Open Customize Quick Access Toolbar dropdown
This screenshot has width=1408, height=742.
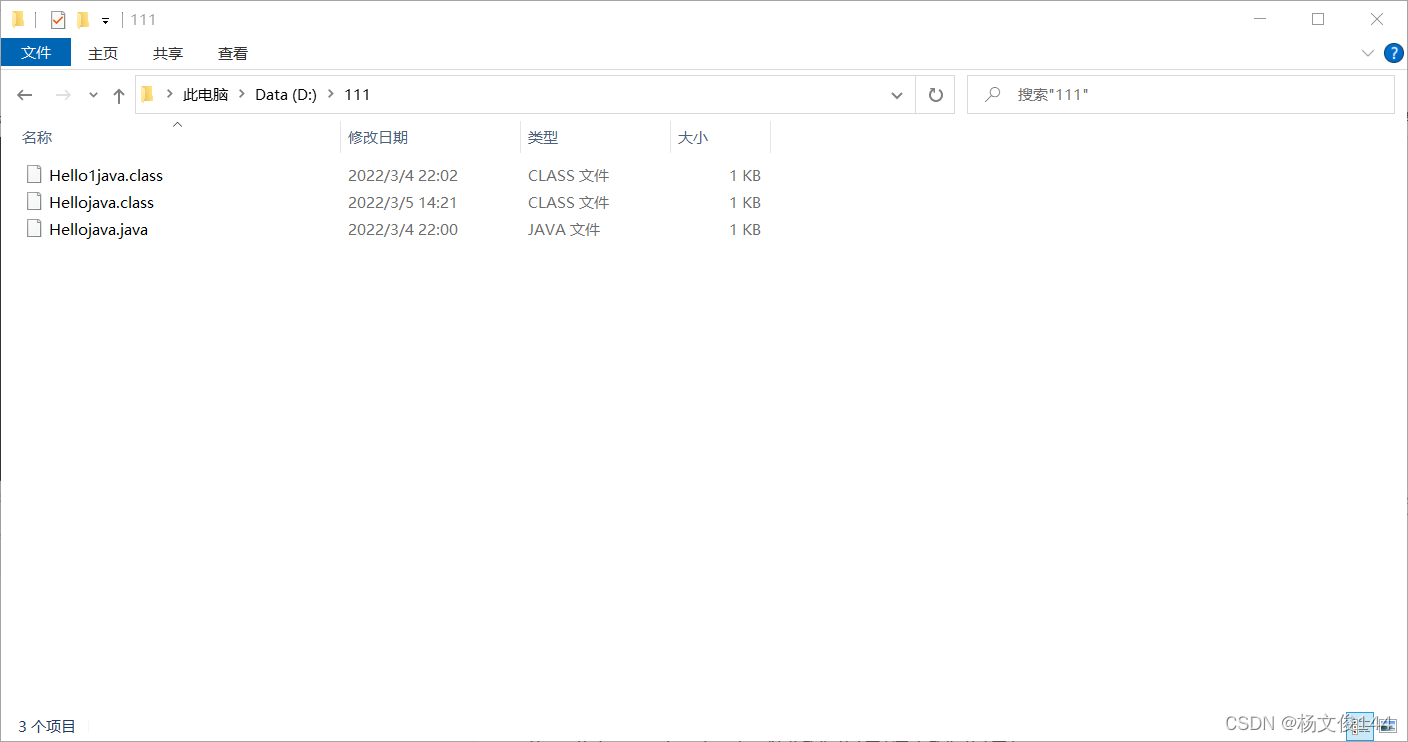[x=105, y=20]
